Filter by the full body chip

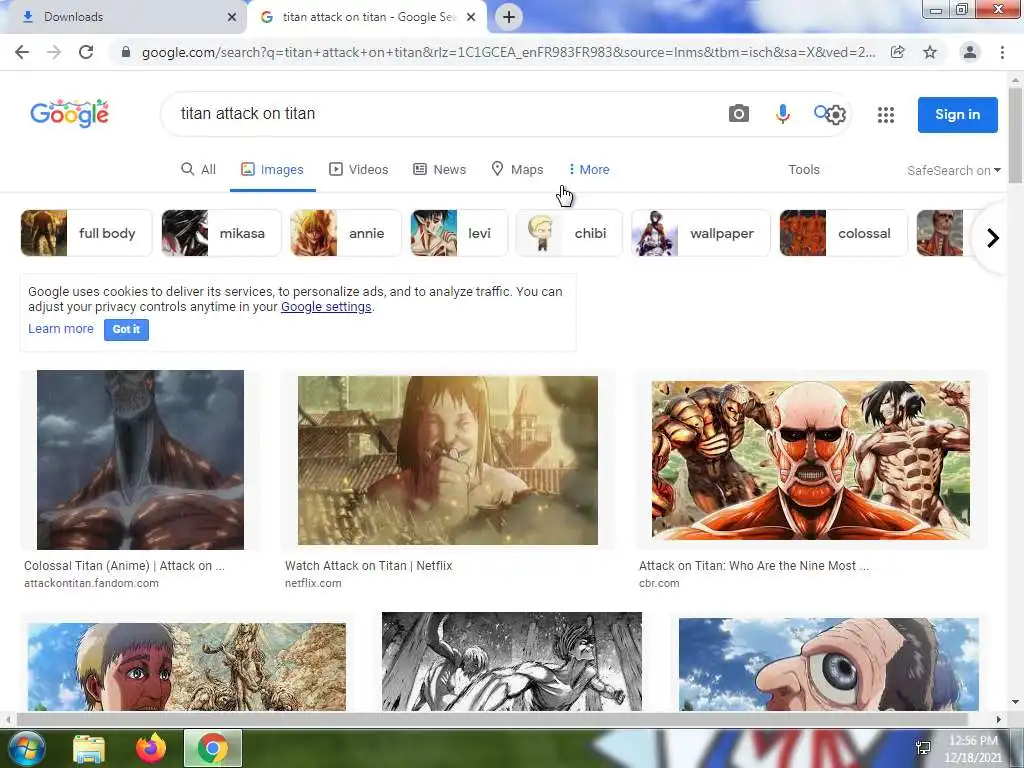click(86, 233)
